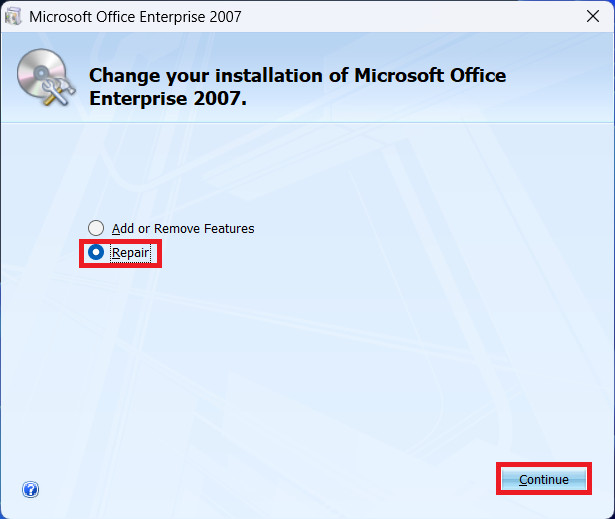The height and width of the screenshot is (519, 615).
Task: Click the "Repair" option label text
Action: click(x=130, y=253)
